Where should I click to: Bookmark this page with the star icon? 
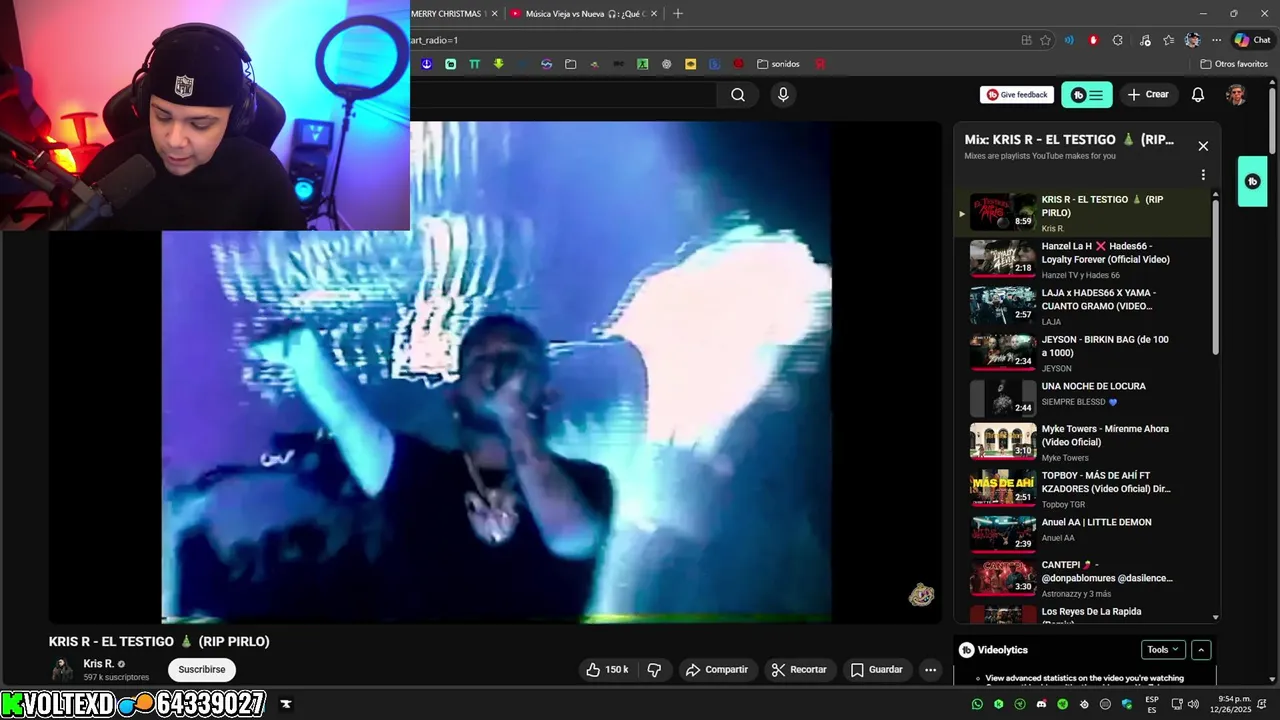click(x=1045, y=40)
